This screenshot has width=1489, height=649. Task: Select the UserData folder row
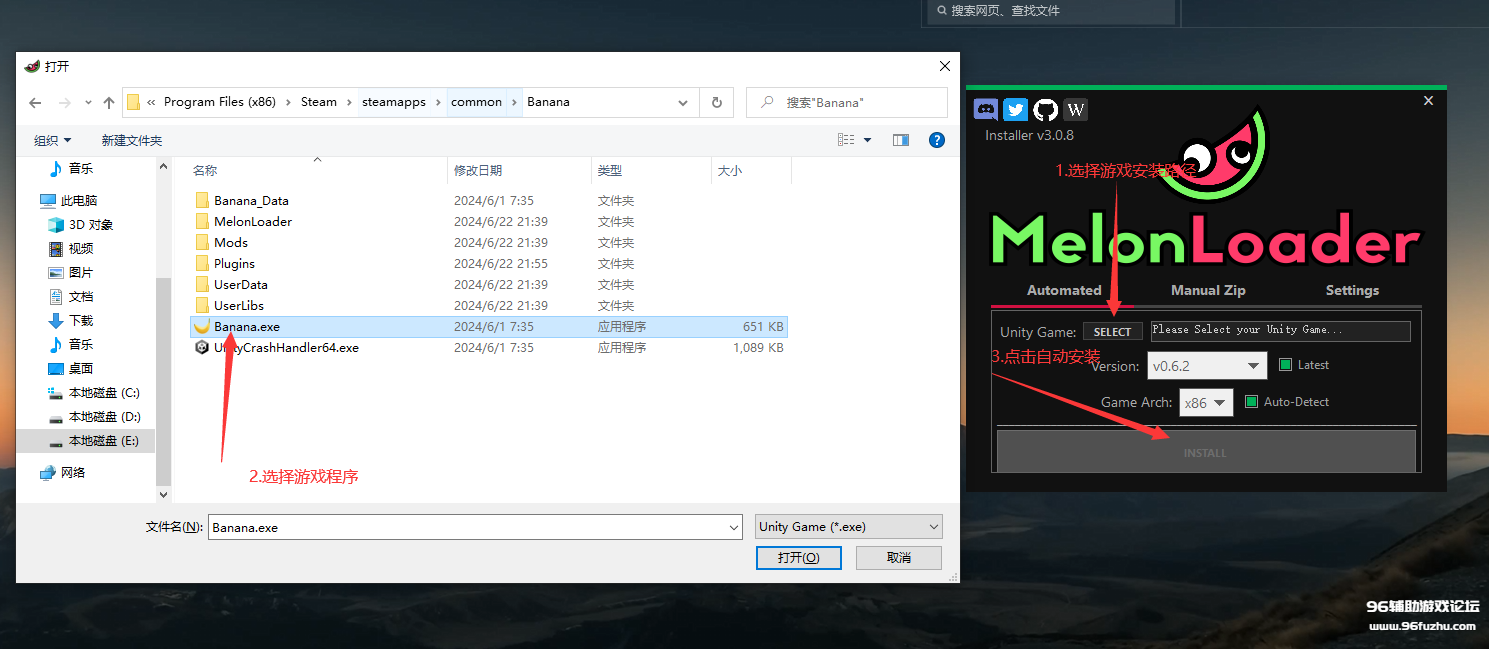point(488,285)
